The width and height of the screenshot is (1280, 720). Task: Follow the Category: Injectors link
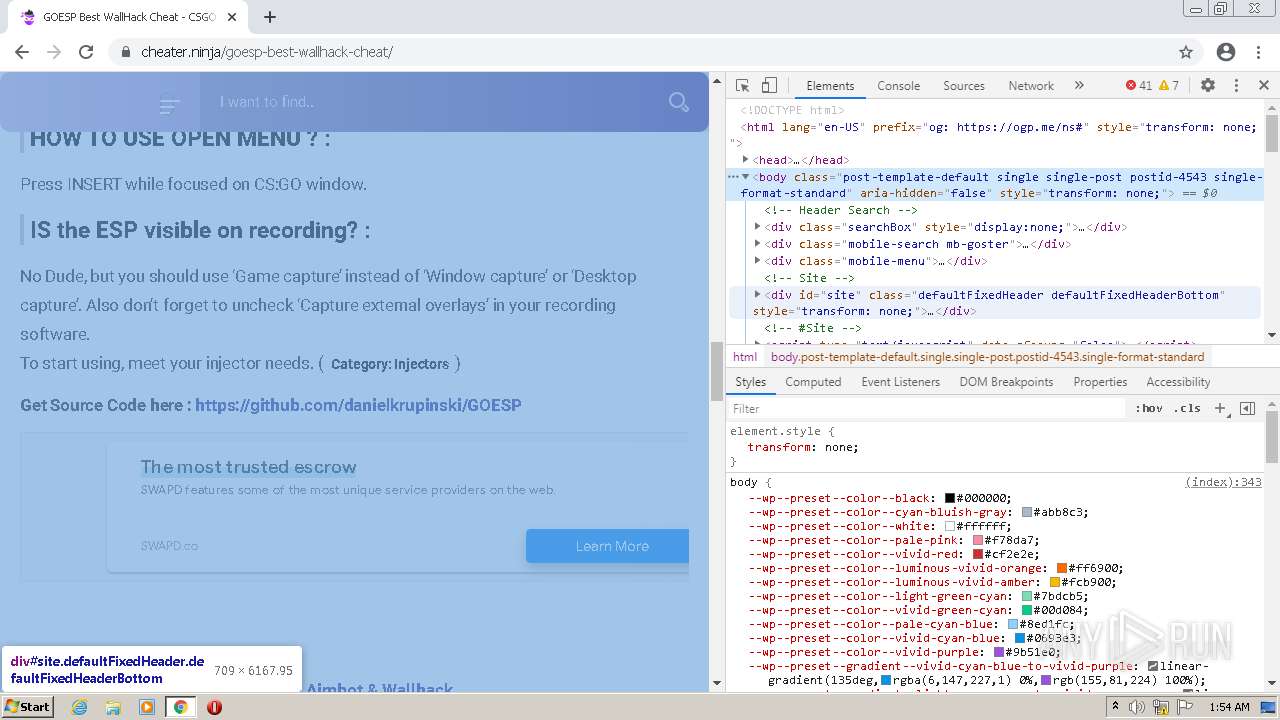coord(390,364)
